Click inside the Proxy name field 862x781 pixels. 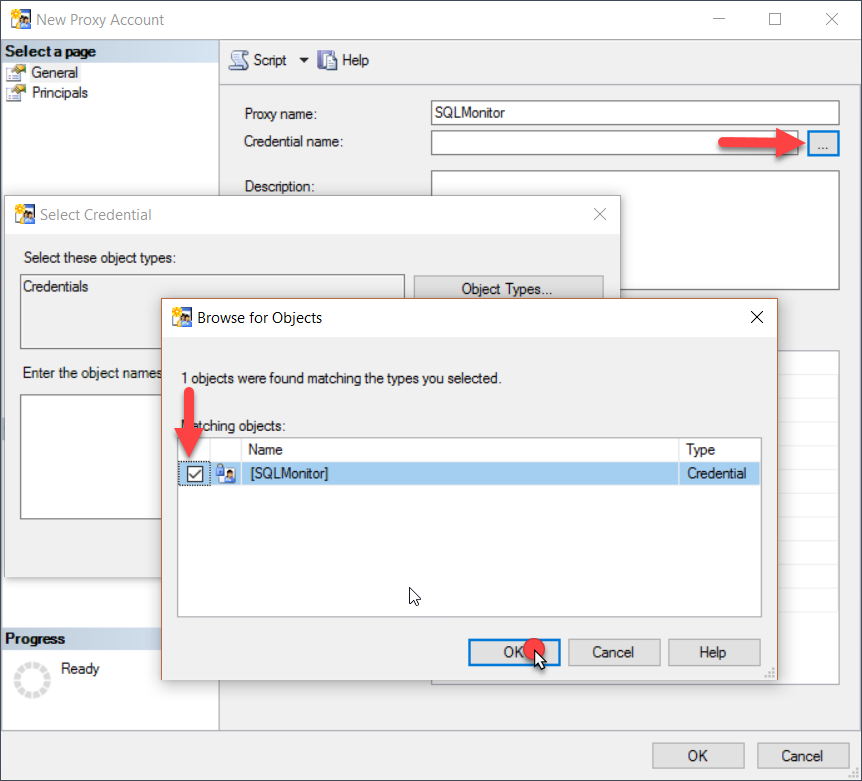pyautogui.click(x=635, y=112)
